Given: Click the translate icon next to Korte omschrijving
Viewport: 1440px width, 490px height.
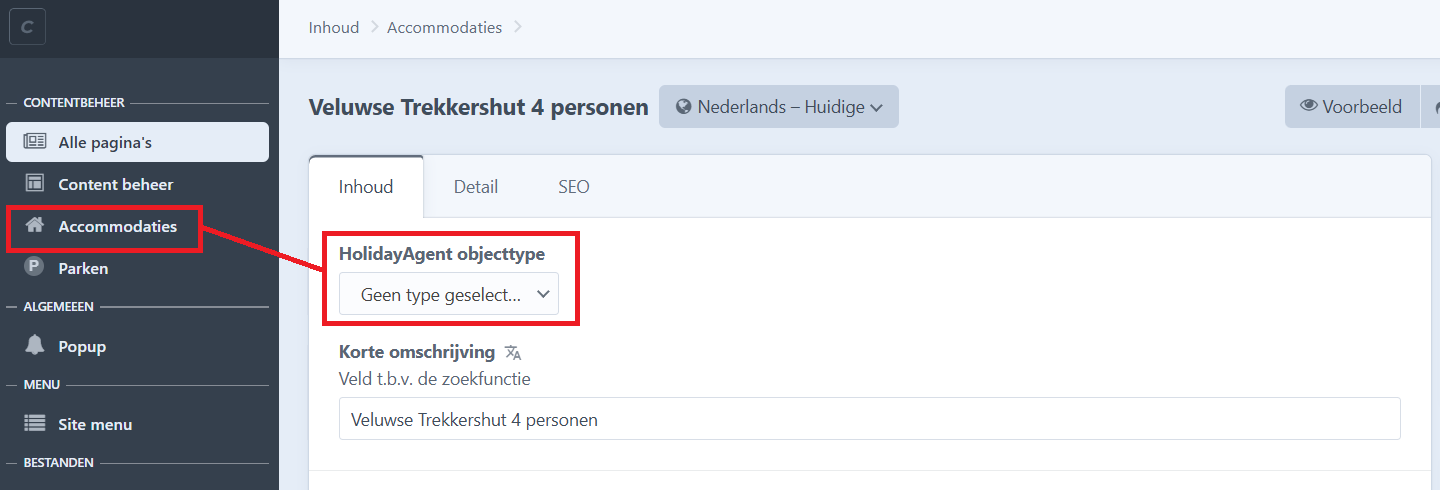Looking at the screenshot, I should tap(513, 352).
